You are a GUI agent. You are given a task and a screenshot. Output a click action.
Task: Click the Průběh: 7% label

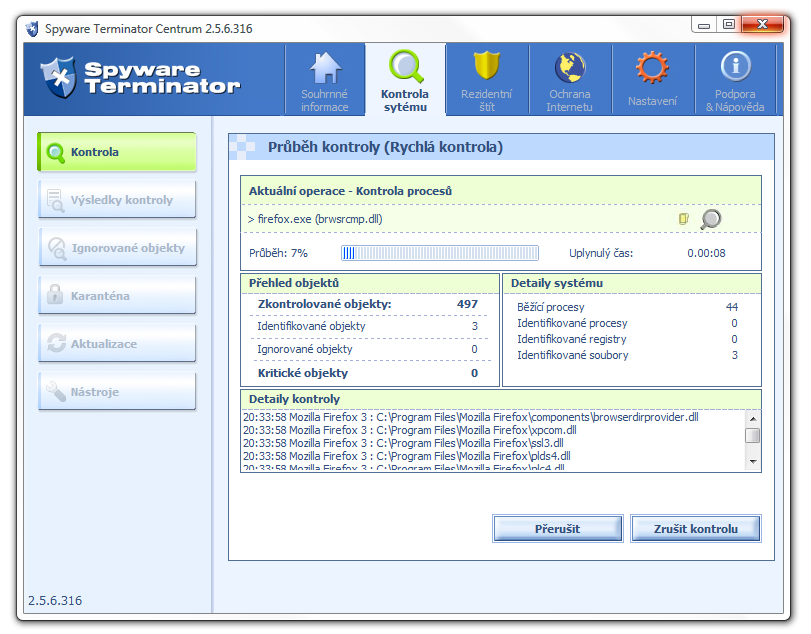coord(278,253)
